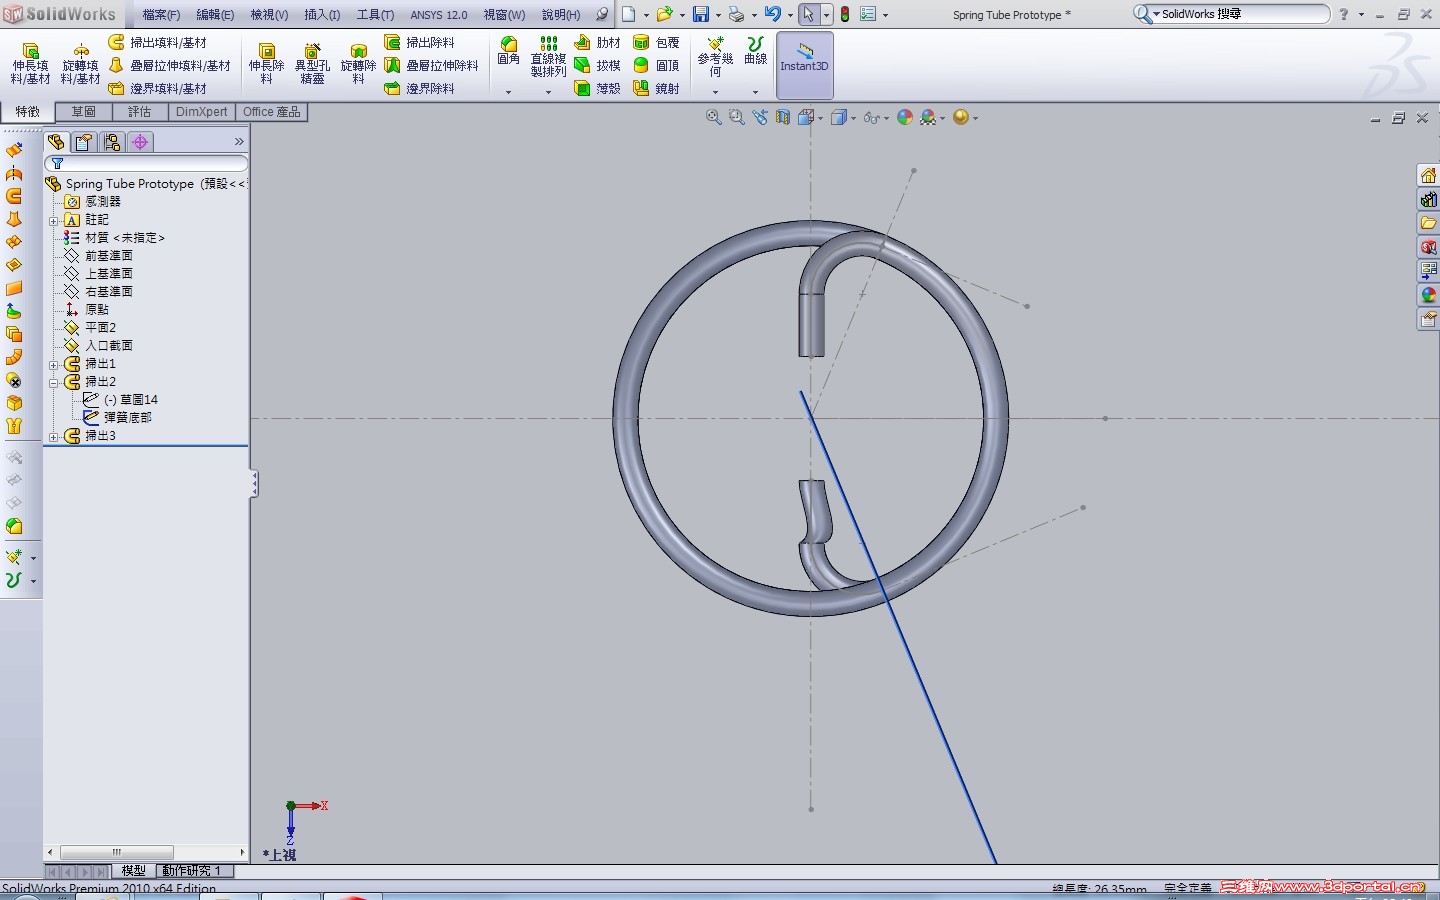Click the print icon
1440x900 pixels.
pyautogui.click(x=736, y=14)
